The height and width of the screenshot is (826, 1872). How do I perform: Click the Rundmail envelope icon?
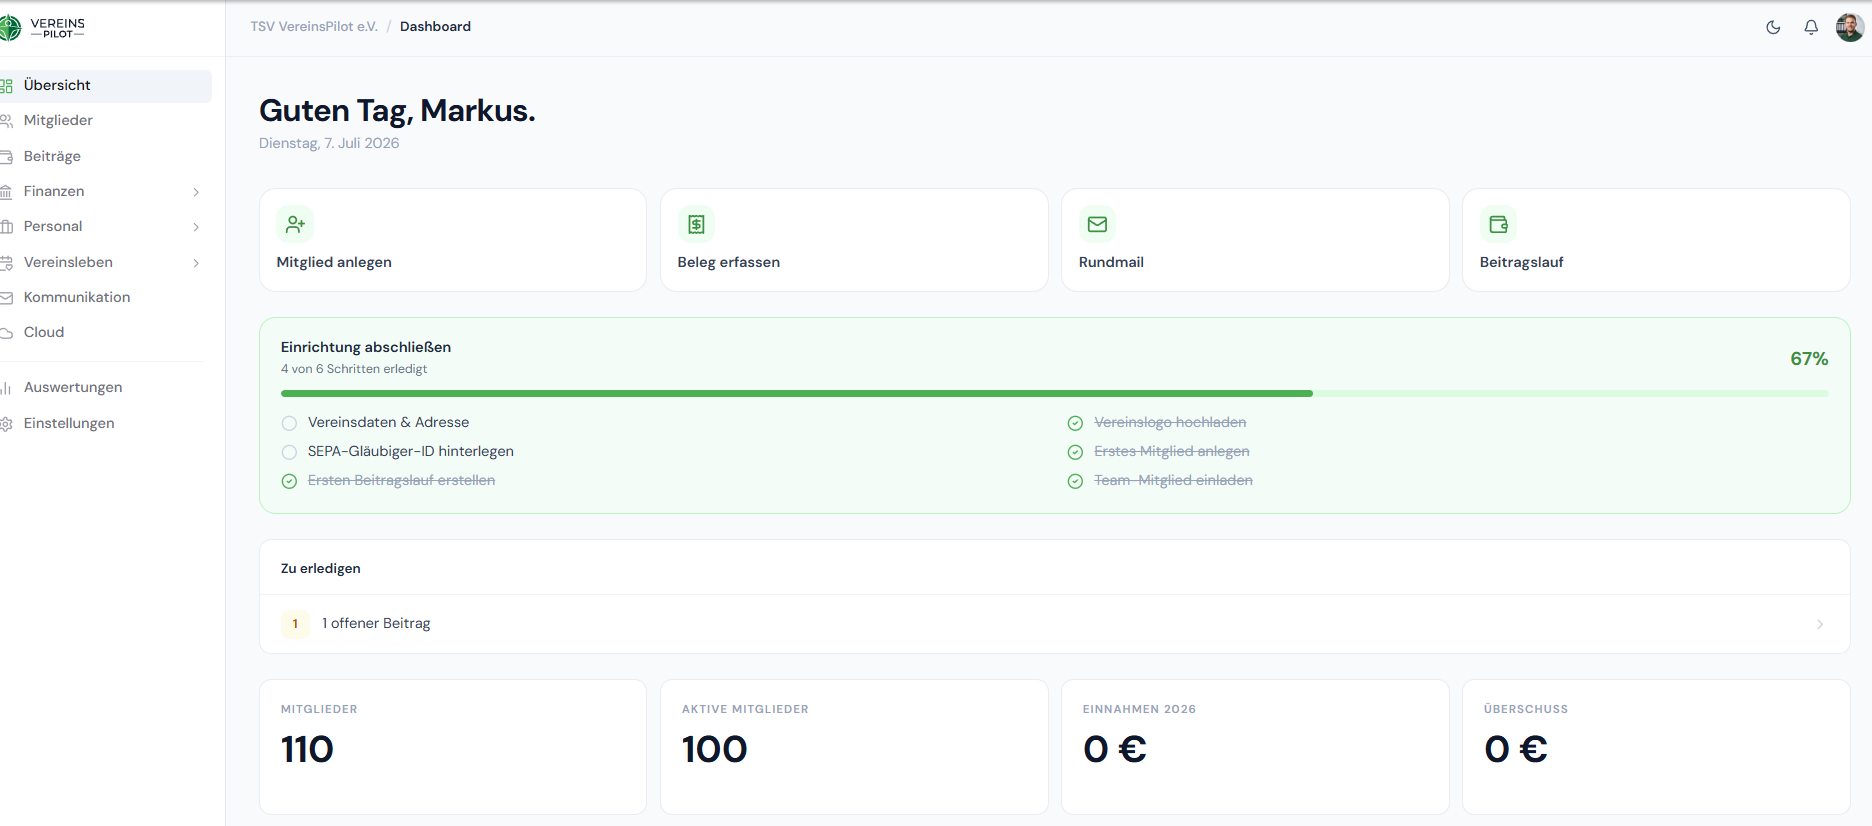pyautogui.click(x=1097, y=224)
